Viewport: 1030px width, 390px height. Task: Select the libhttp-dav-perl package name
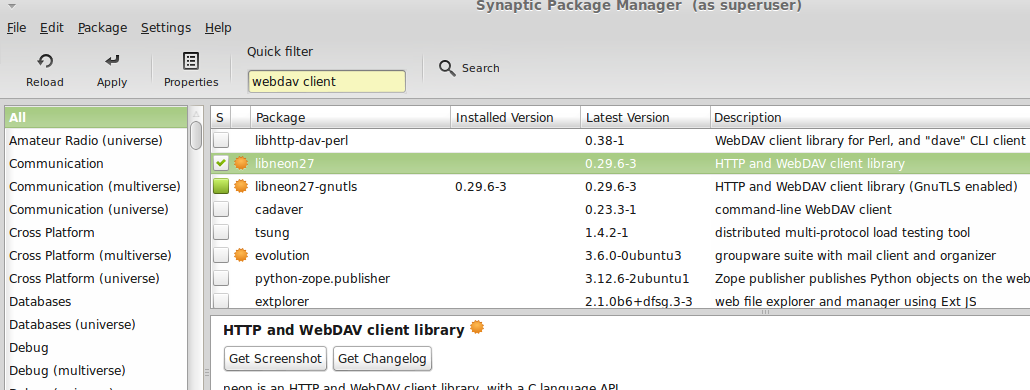(301, 141)
